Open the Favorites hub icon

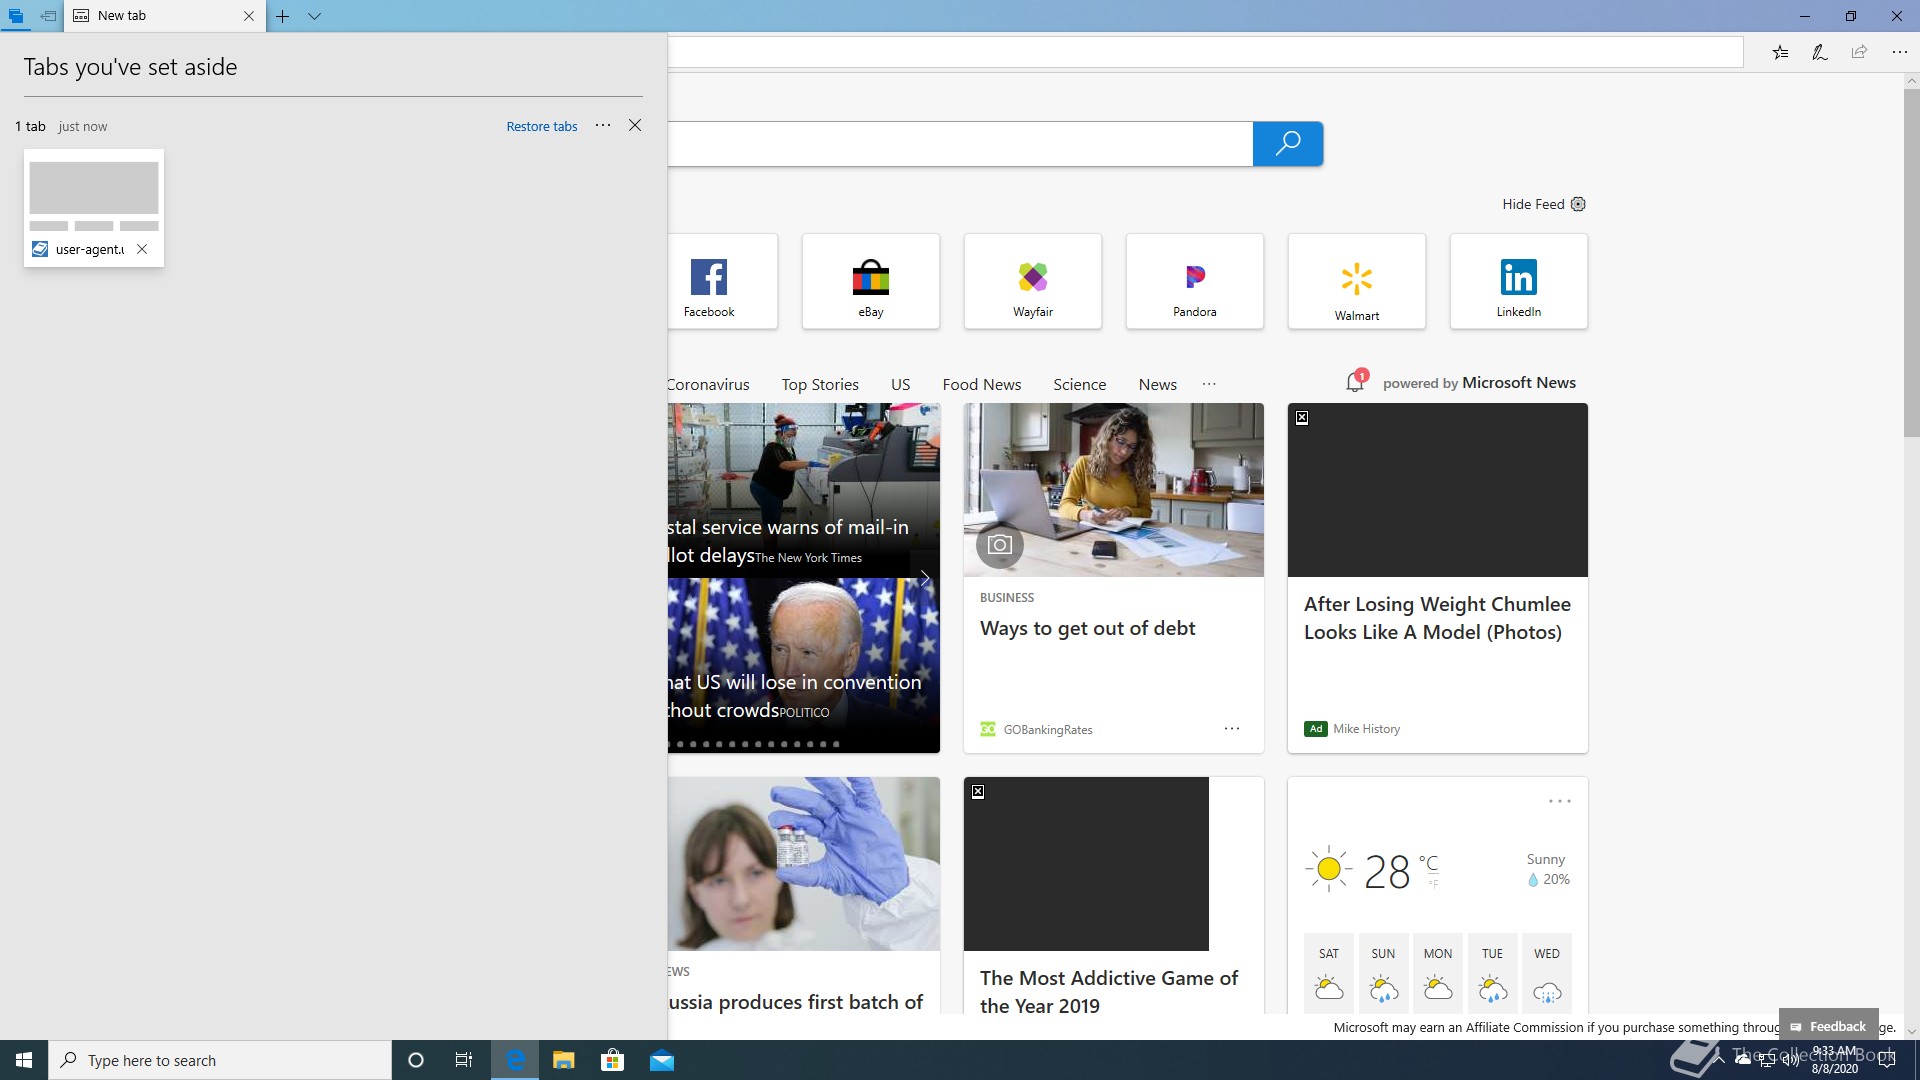1780,52
